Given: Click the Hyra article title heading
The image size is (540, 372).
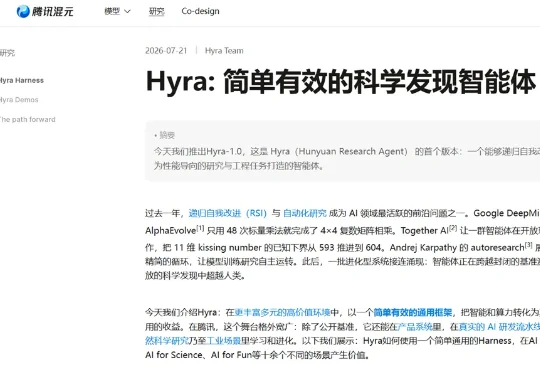Looking at the screenshot, I should point(341,82).
